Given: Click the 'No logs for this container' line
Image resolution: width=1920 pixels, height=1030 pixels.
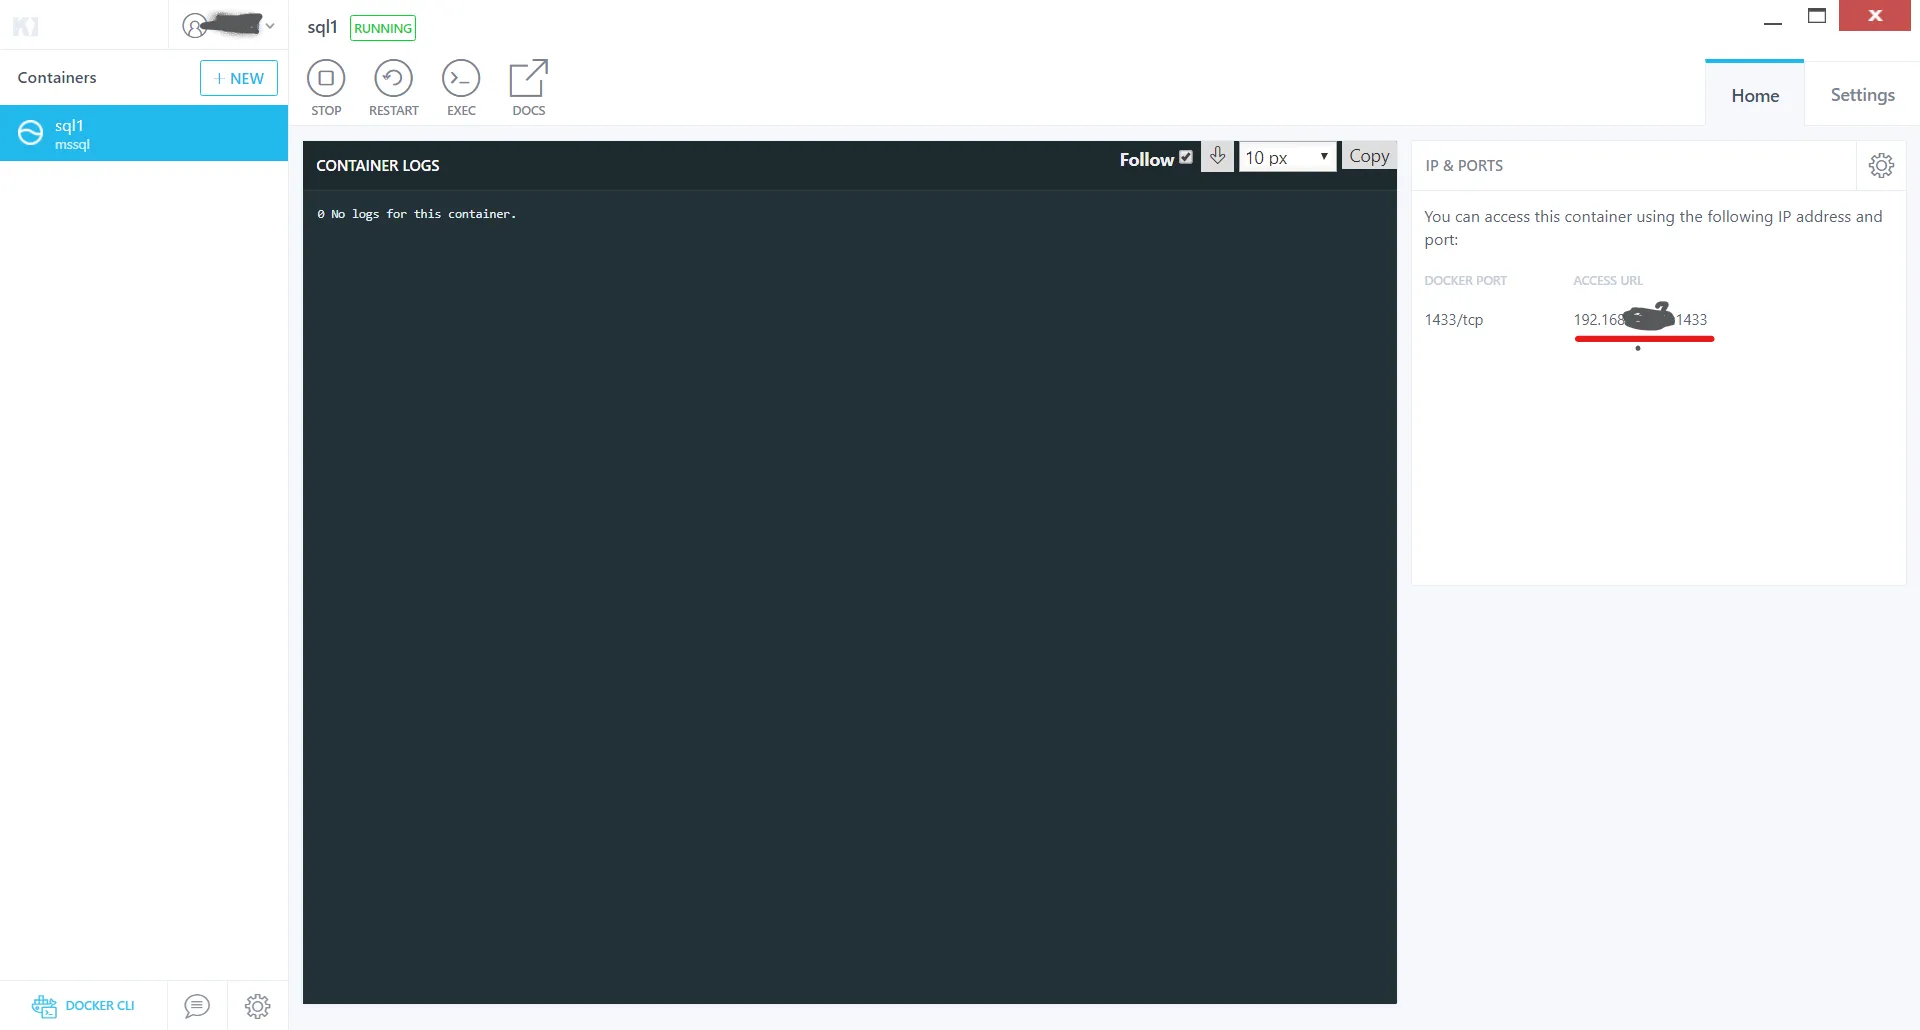Looking at the screenshot, I should pos(417,214).
